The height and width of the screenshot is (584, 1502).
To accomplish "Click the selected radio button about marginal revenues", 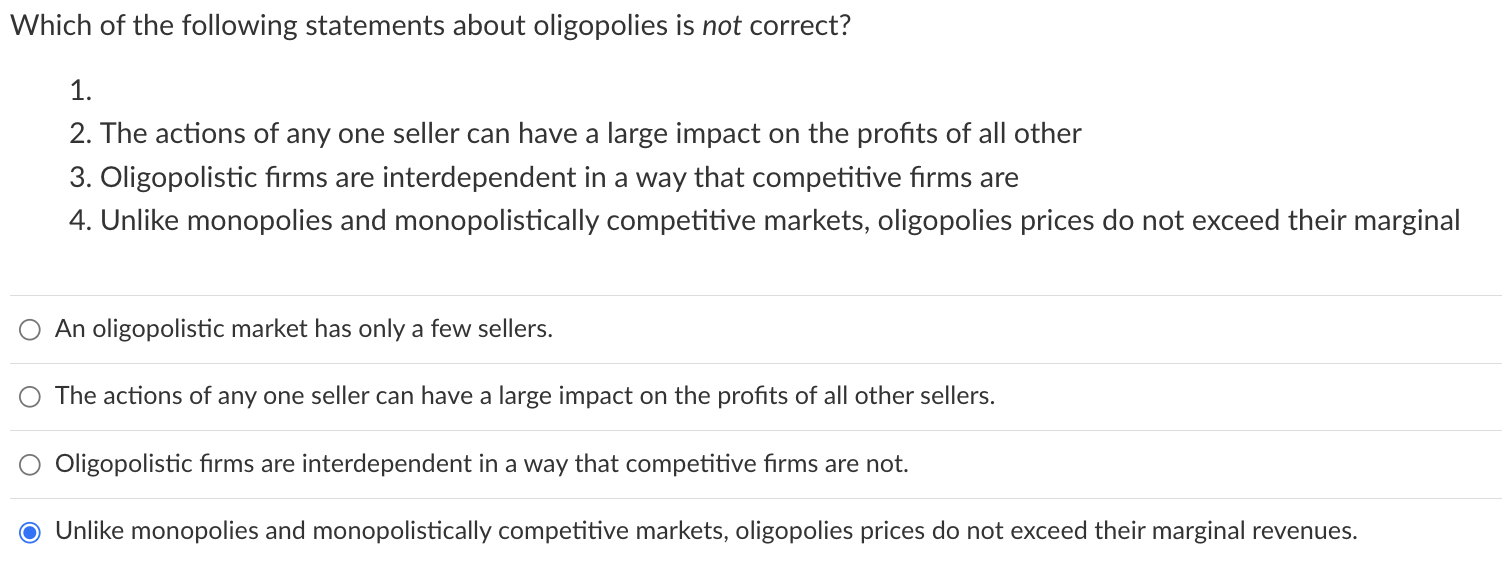I will [x=29, y=531].
